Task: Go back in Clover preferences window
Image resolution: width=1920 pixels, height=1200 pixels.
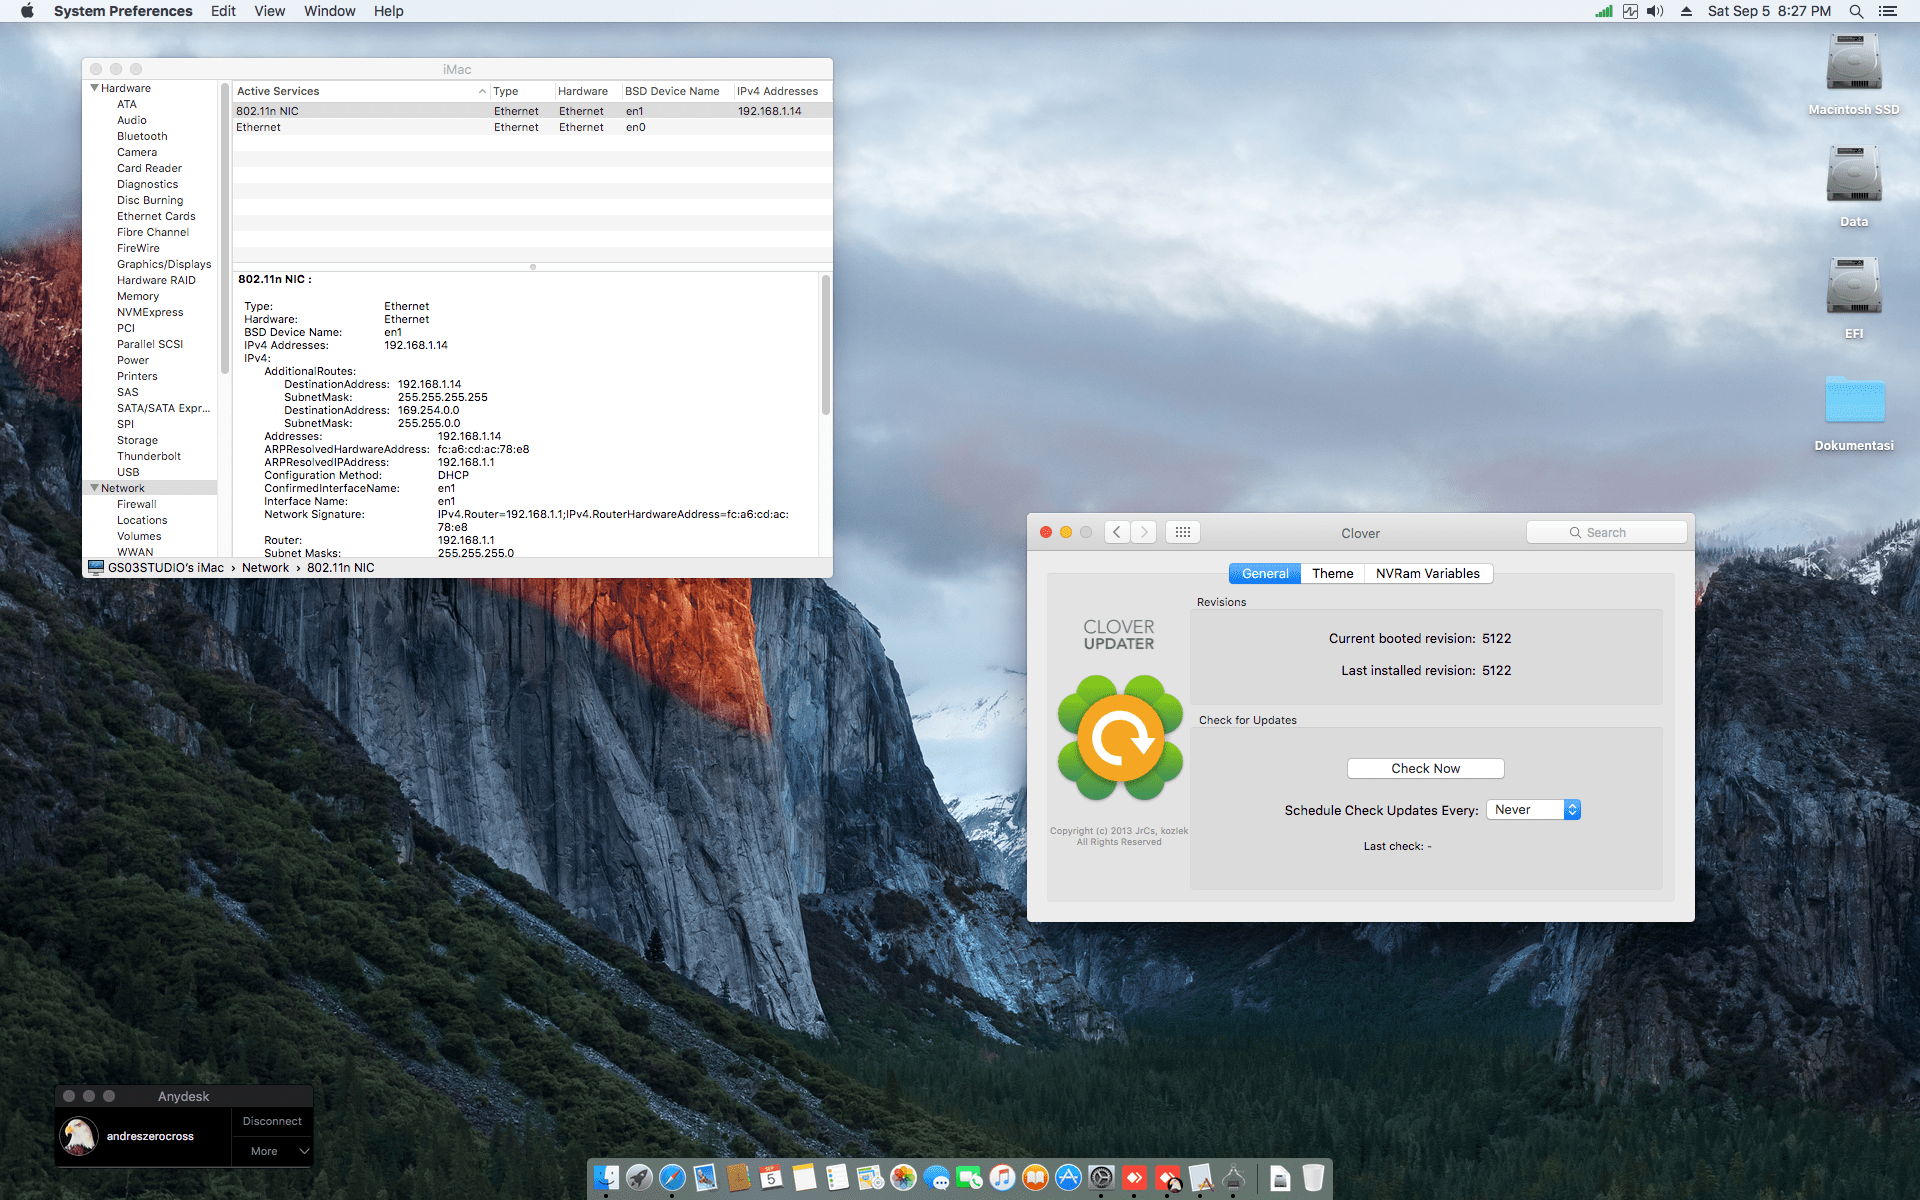Action: click(x=1117, y=532)
